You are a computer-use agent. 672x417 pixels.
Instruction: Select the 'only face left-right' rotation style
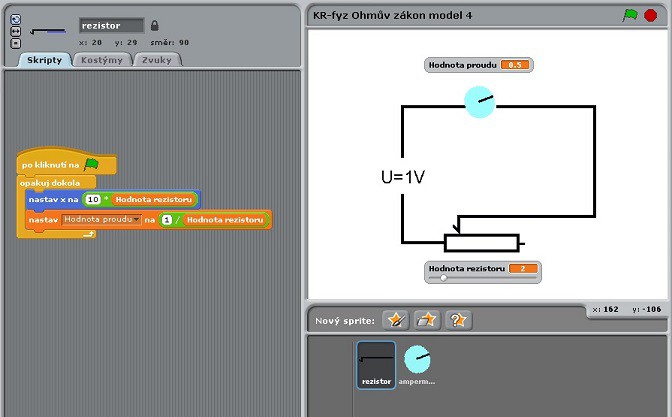coord(14,31)
